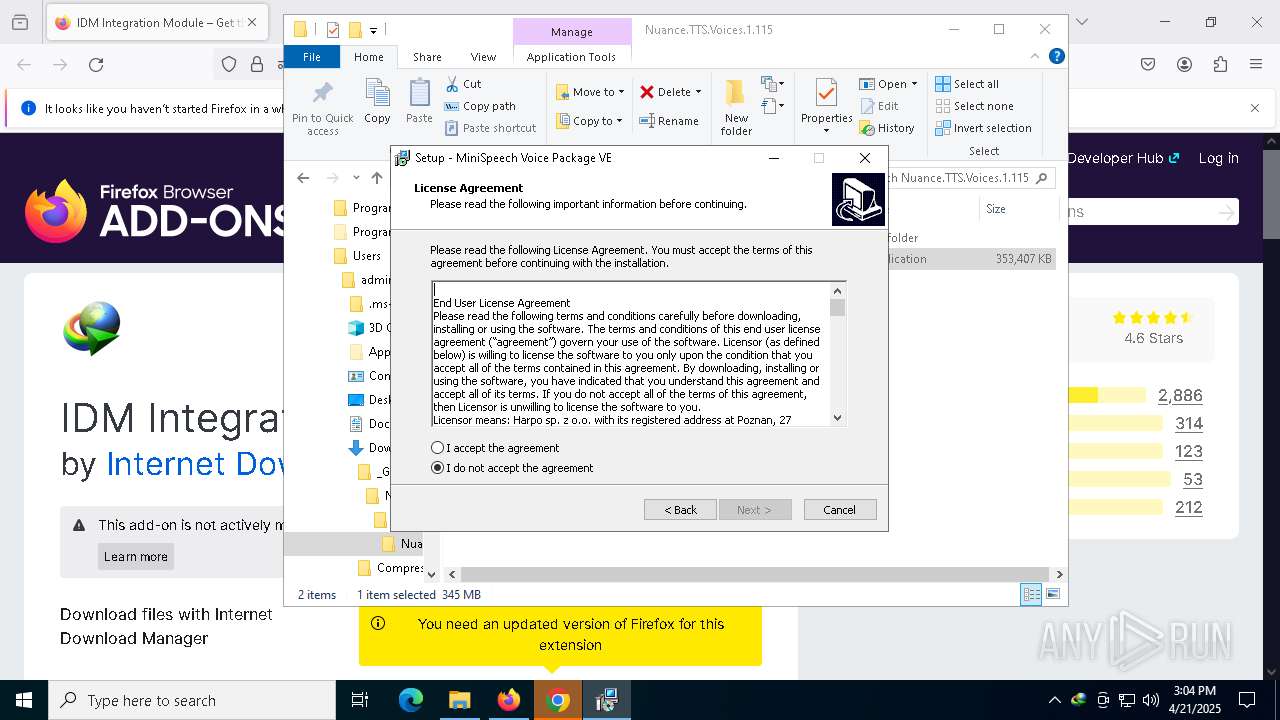This screenshot has height=720, width=1280.
Task: Open Firefox application menu hamburger
Action: pos(1255,65)
